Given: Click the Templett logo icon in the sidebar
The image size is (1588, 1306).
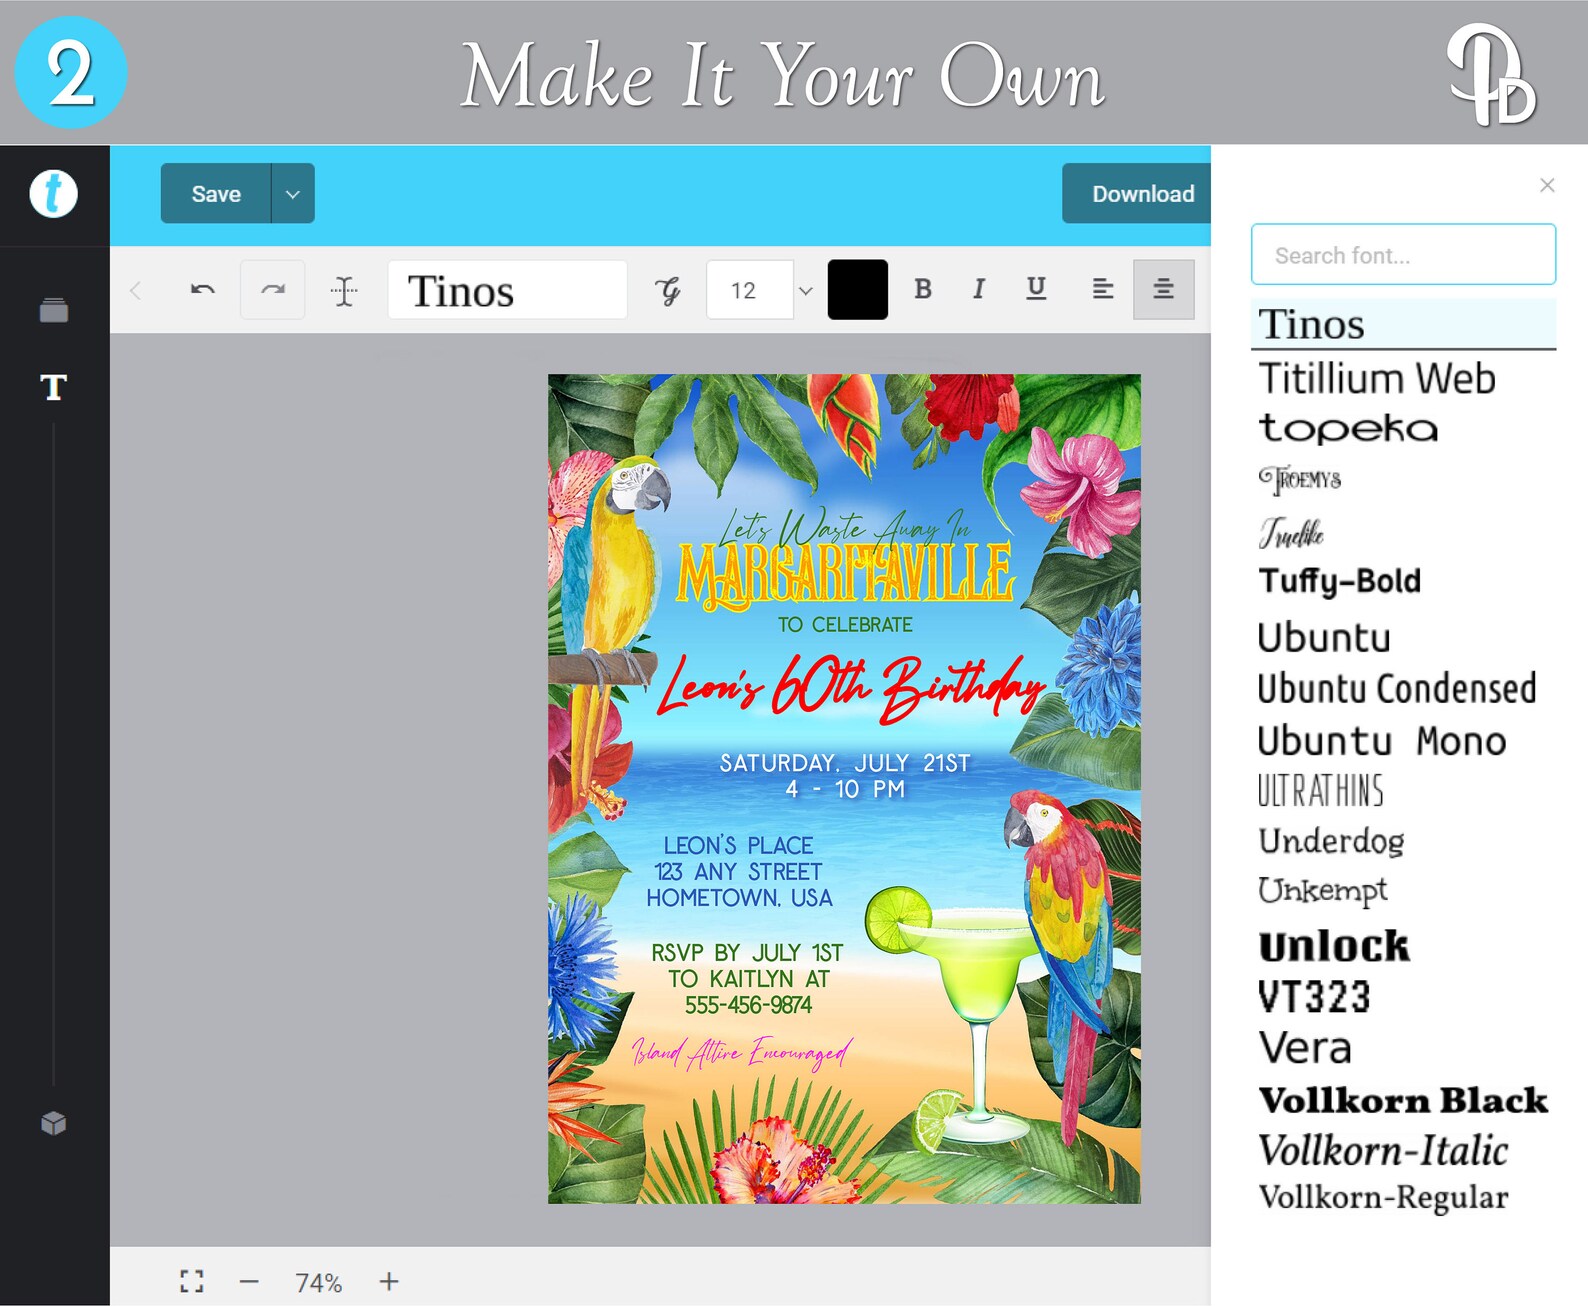Looking at the screenshot, I should (x=53, y=194).
